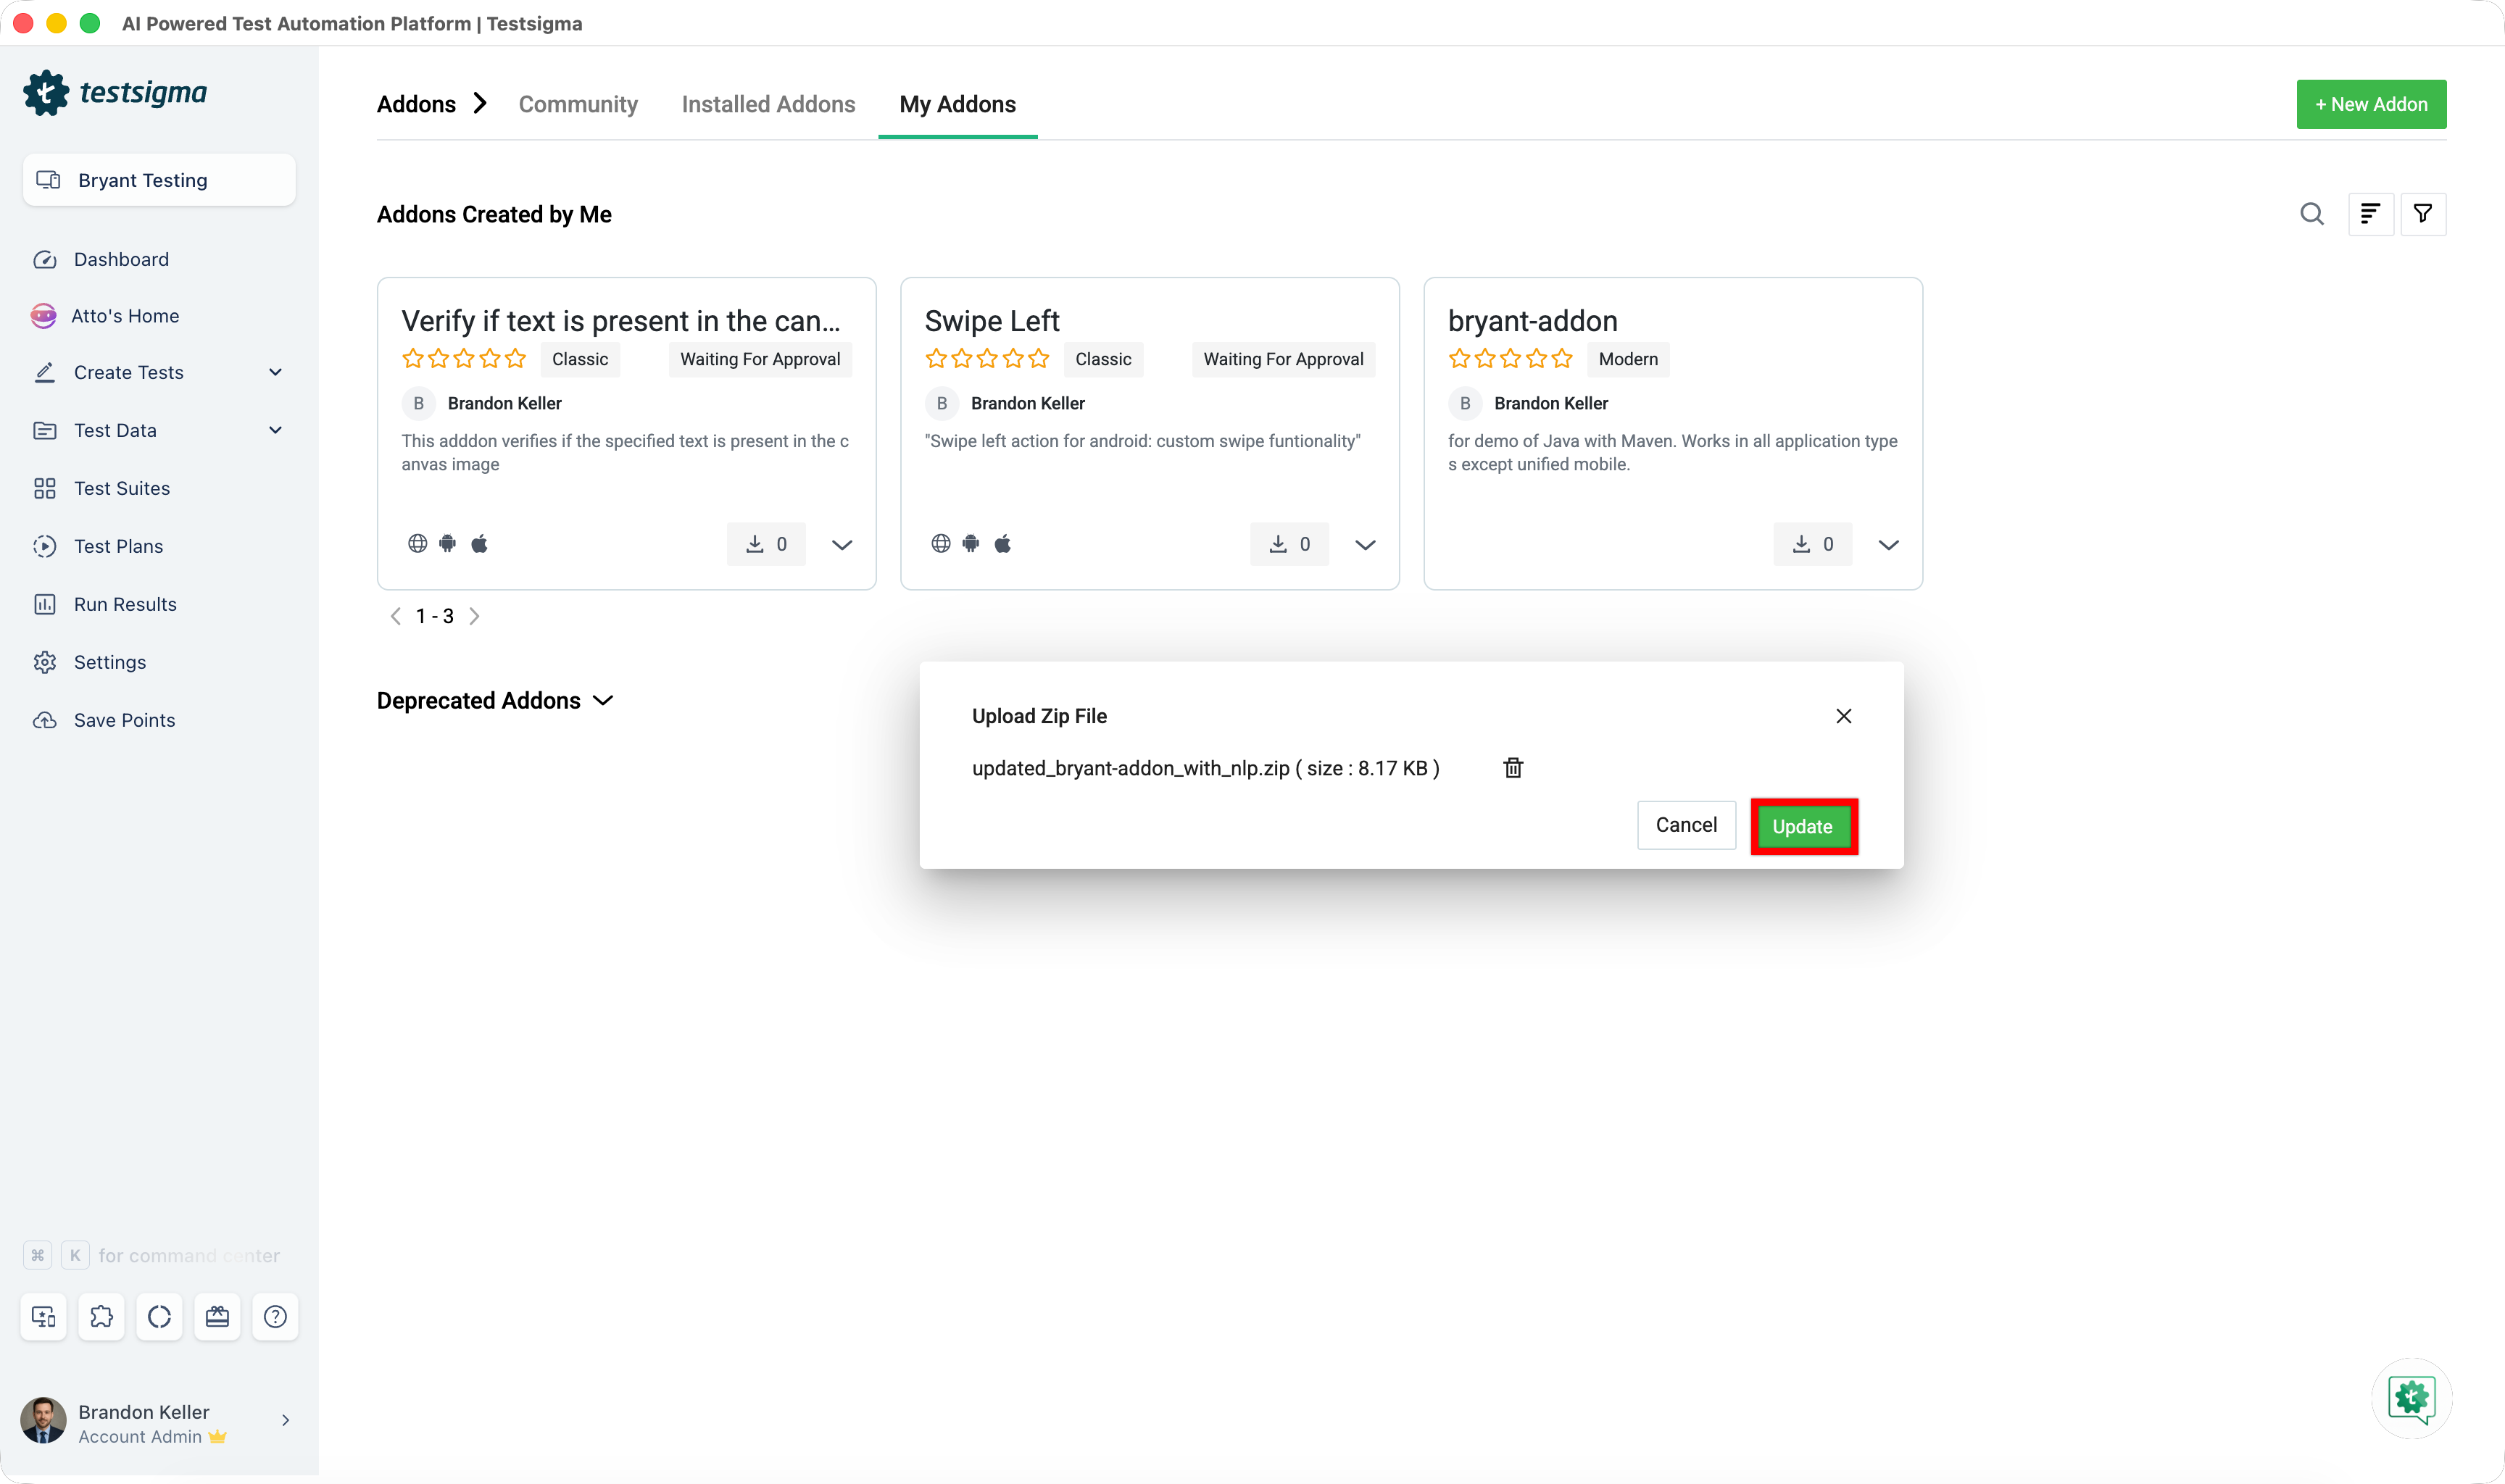Open the devices icon in bottom toolbar
Viewport: 2505px width, 1484px height.
pos(44,1317)
